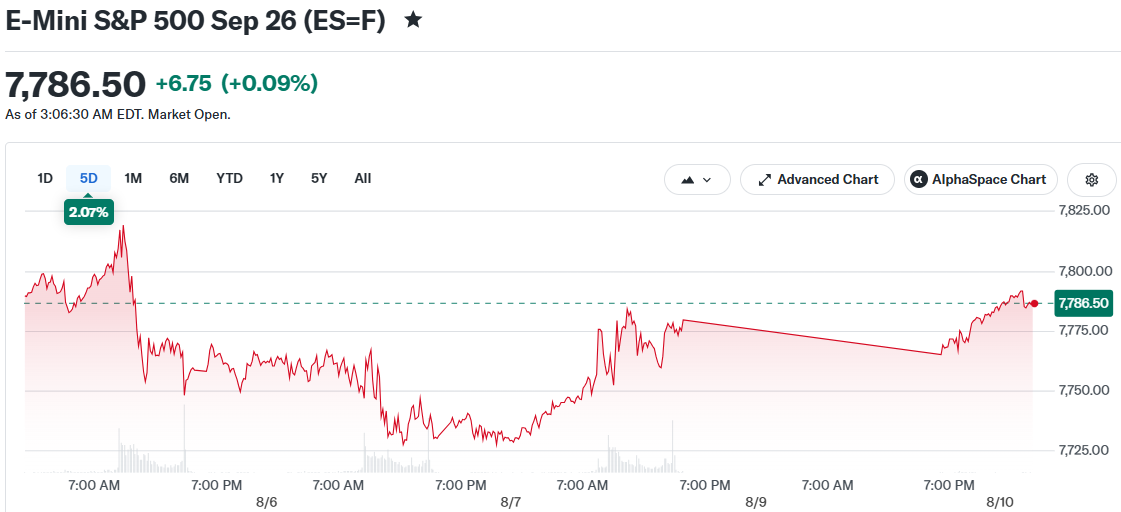The width and height of the screenshot is (1121, 512).
Task: Click the expand arrows icon in Advanced Chart
Action: point(764,180)
